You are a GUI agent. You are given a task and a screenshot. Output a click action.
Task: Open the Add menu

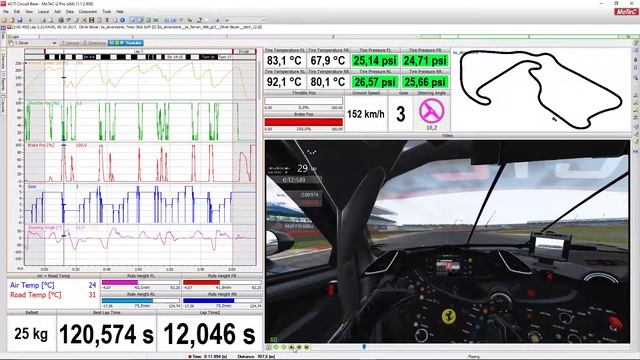(58, 11)
